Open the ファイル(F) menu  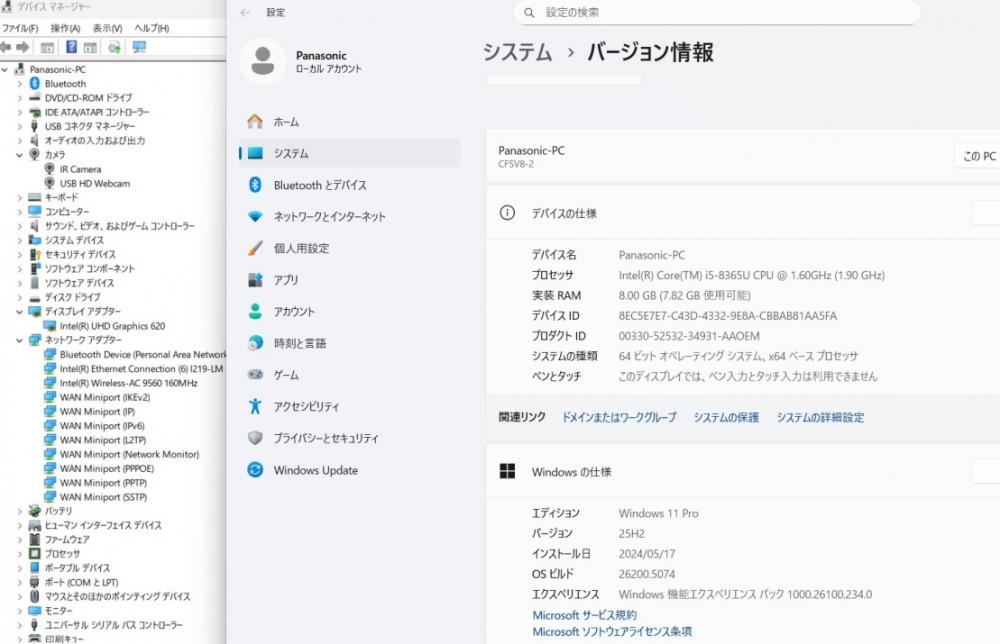20,29
